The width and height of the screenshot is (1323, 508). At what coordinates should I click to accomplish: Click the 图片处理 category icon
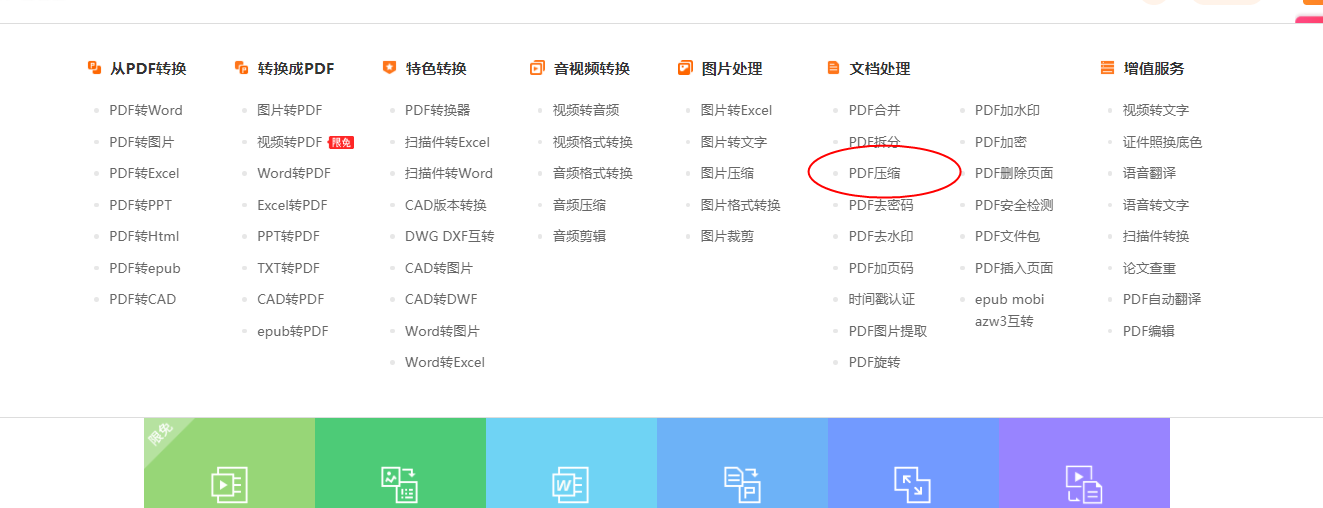pos(685,68)
